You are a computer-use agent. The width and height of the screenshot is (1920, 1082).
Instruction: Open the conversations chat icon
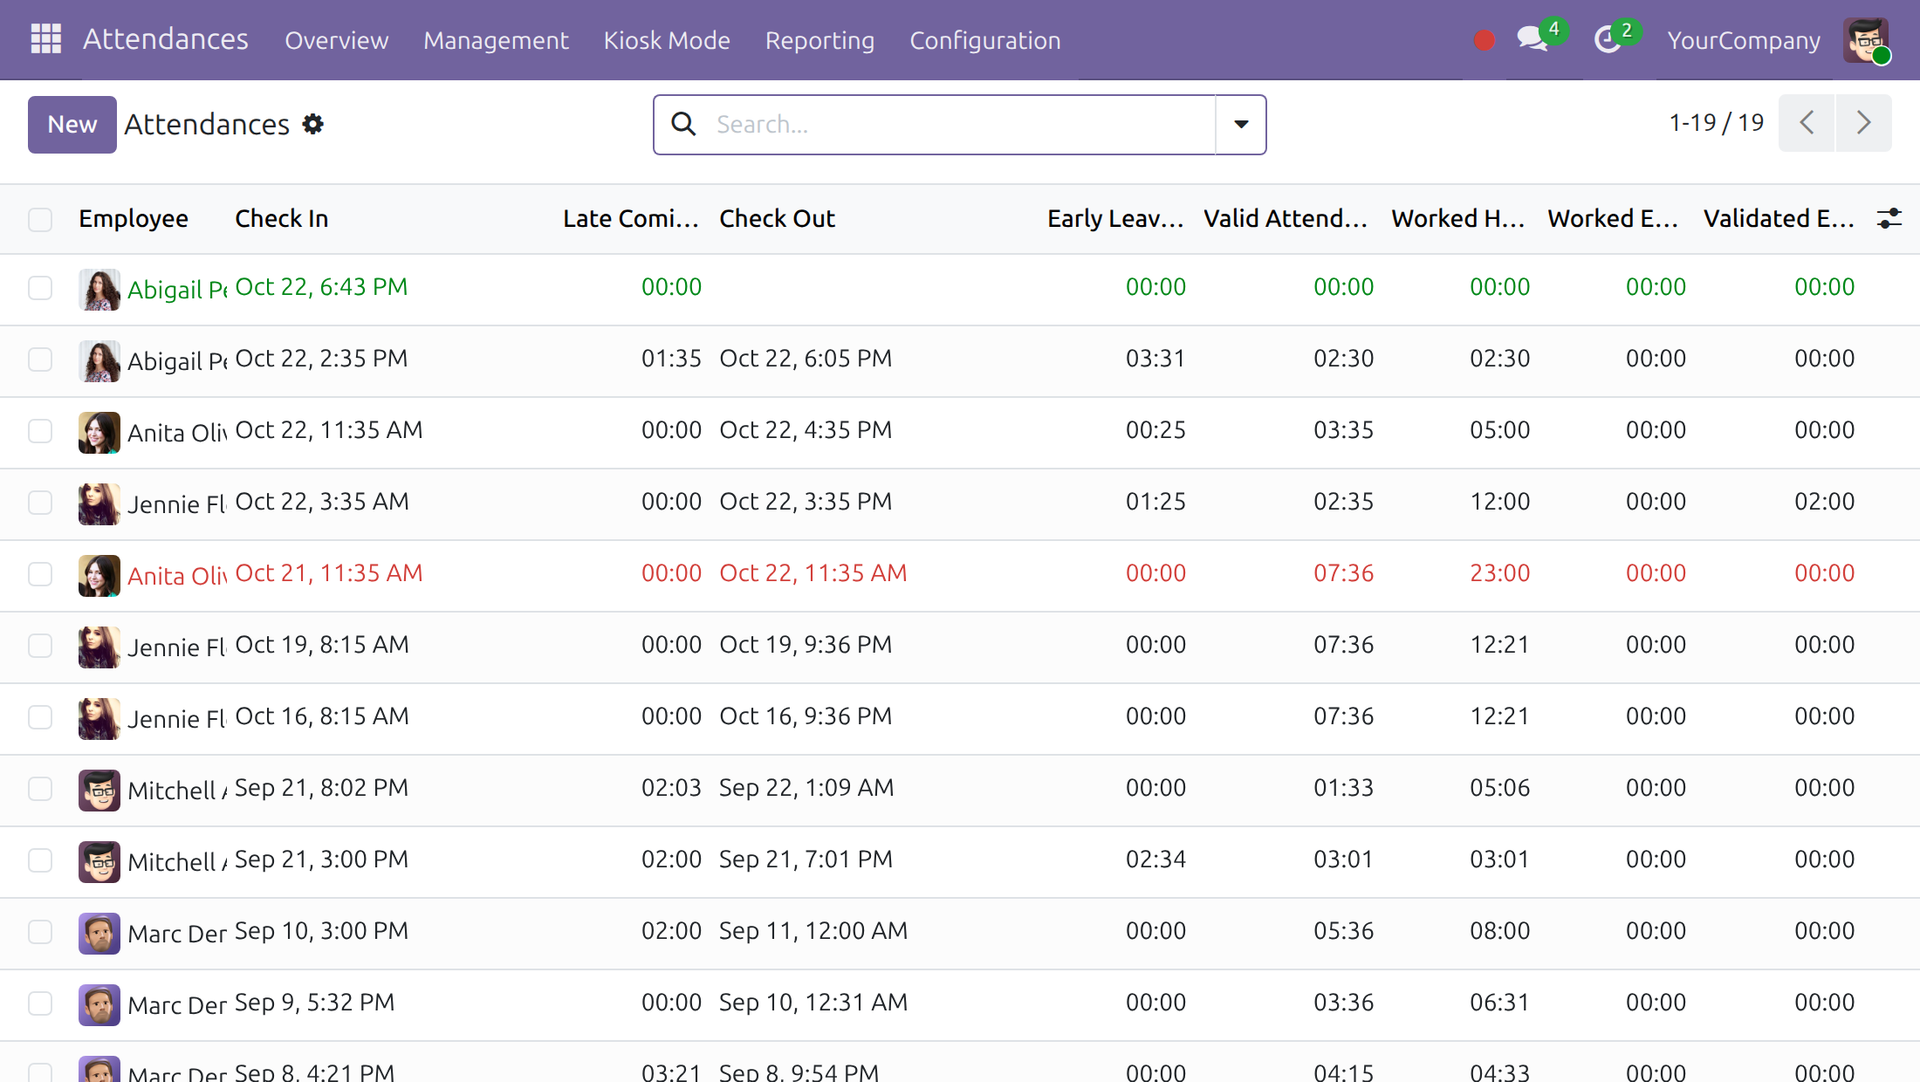[1532, 39]
